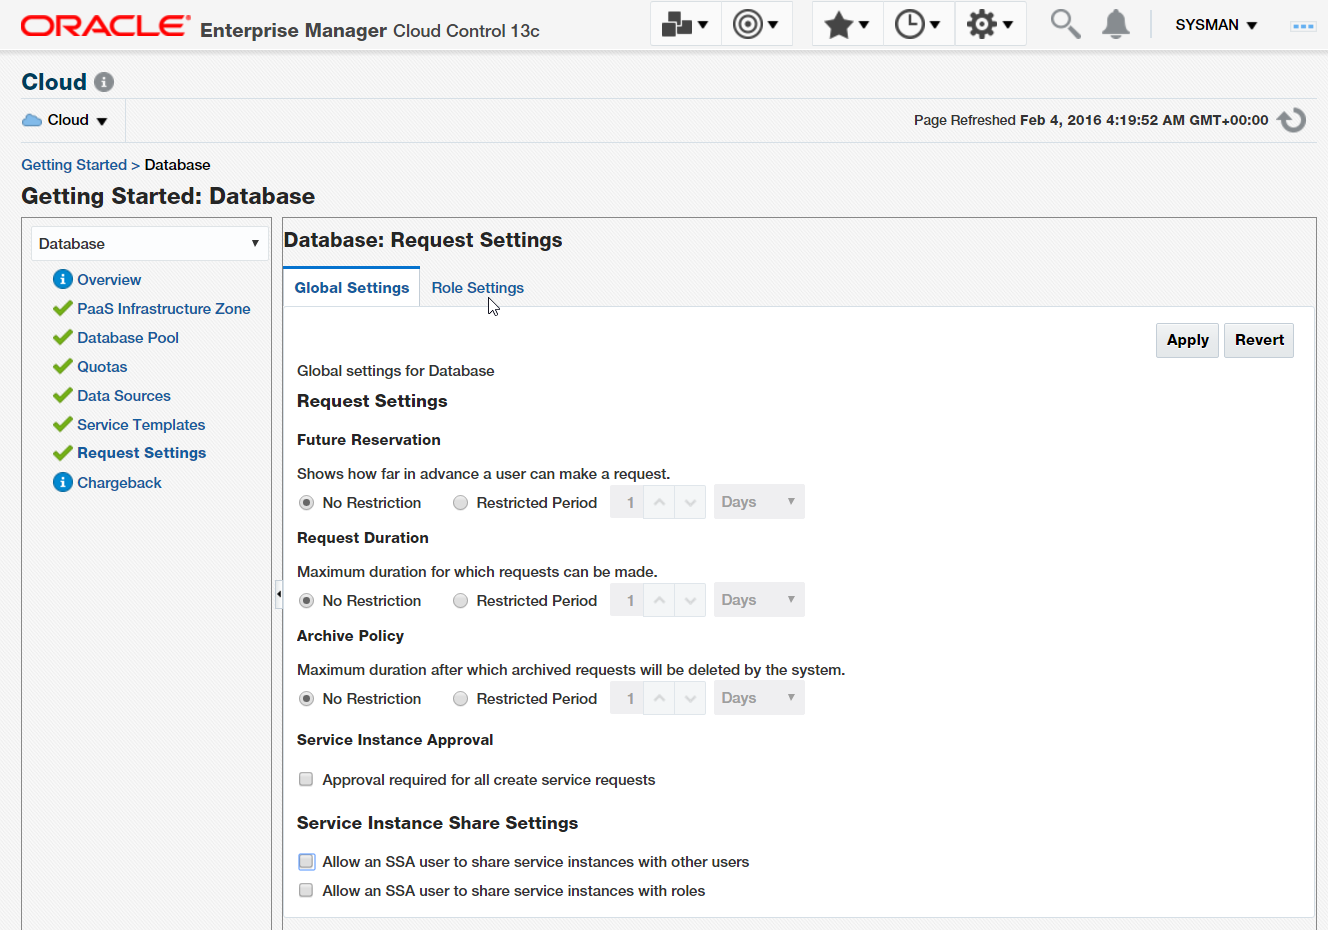Enable approval for all create service requests
Screen dimensions: 1328x930
[306, 779]
